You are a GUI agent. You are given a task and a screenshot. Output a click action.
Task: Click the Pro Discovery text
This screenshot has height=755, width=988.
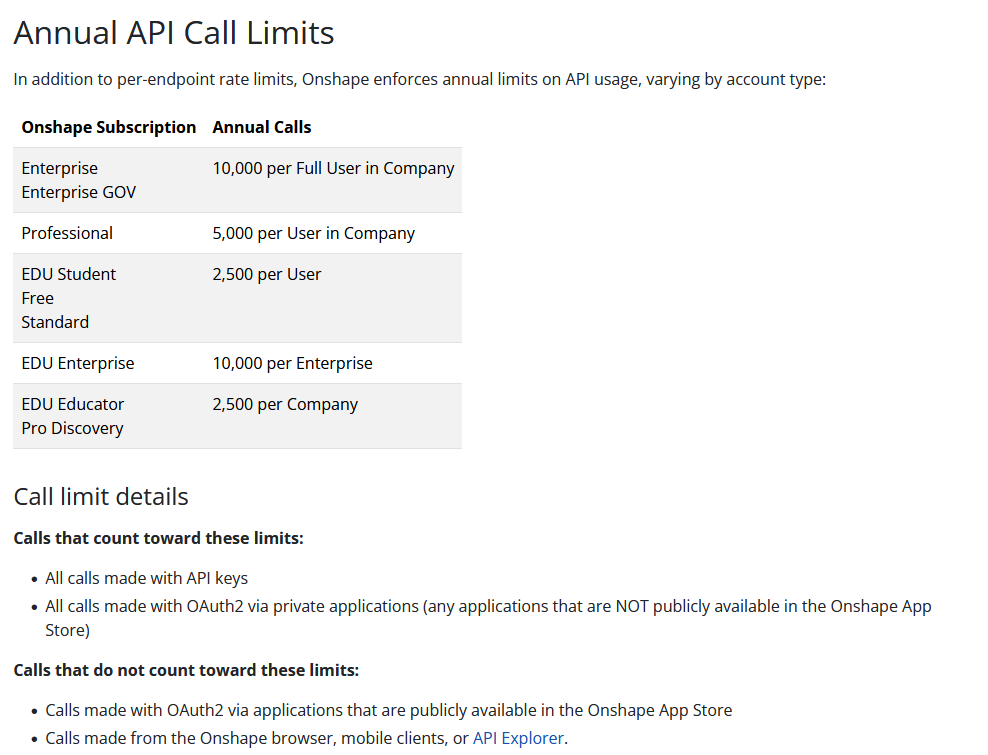[72, 428]
